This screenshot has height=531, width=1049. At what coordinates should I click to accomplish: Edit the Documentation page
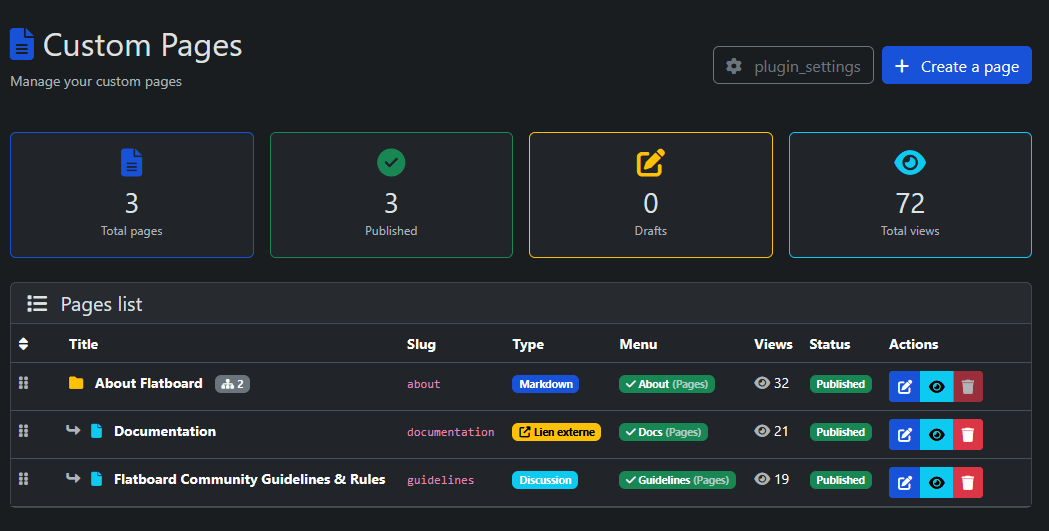point(904,435)
